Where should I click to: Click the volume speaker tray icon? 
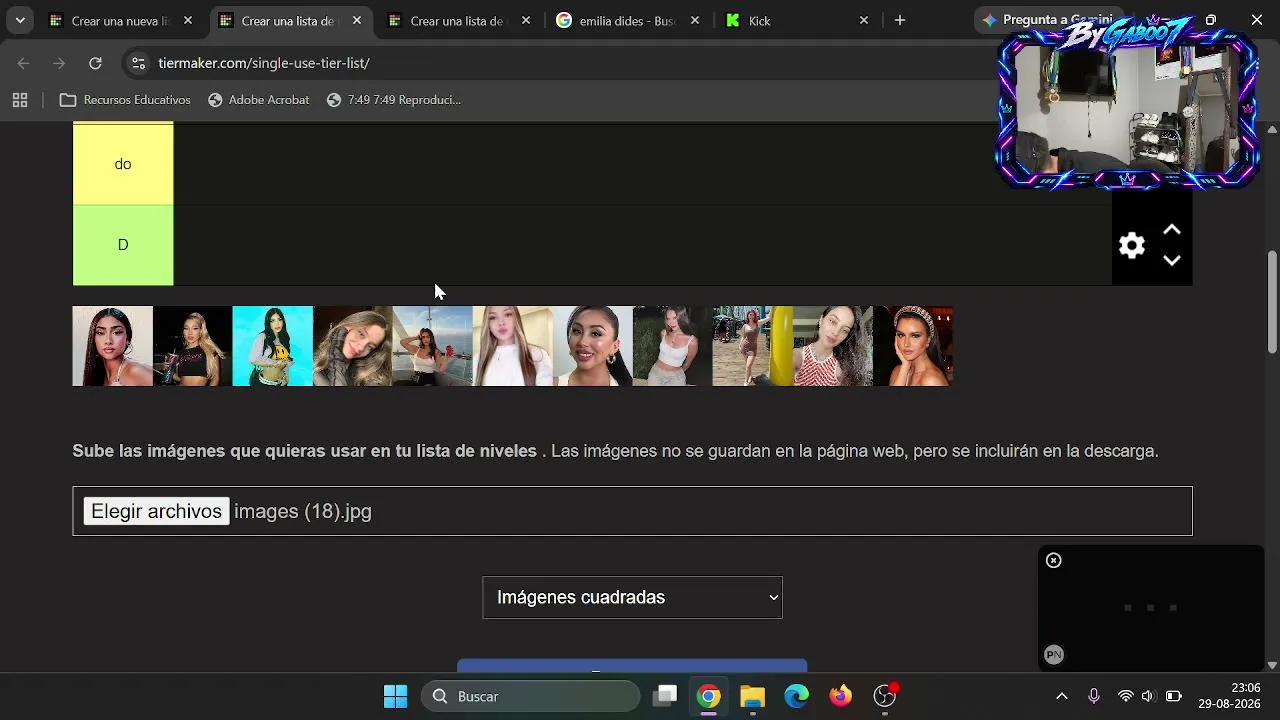pyautogui.click(x=1148, y=696)
